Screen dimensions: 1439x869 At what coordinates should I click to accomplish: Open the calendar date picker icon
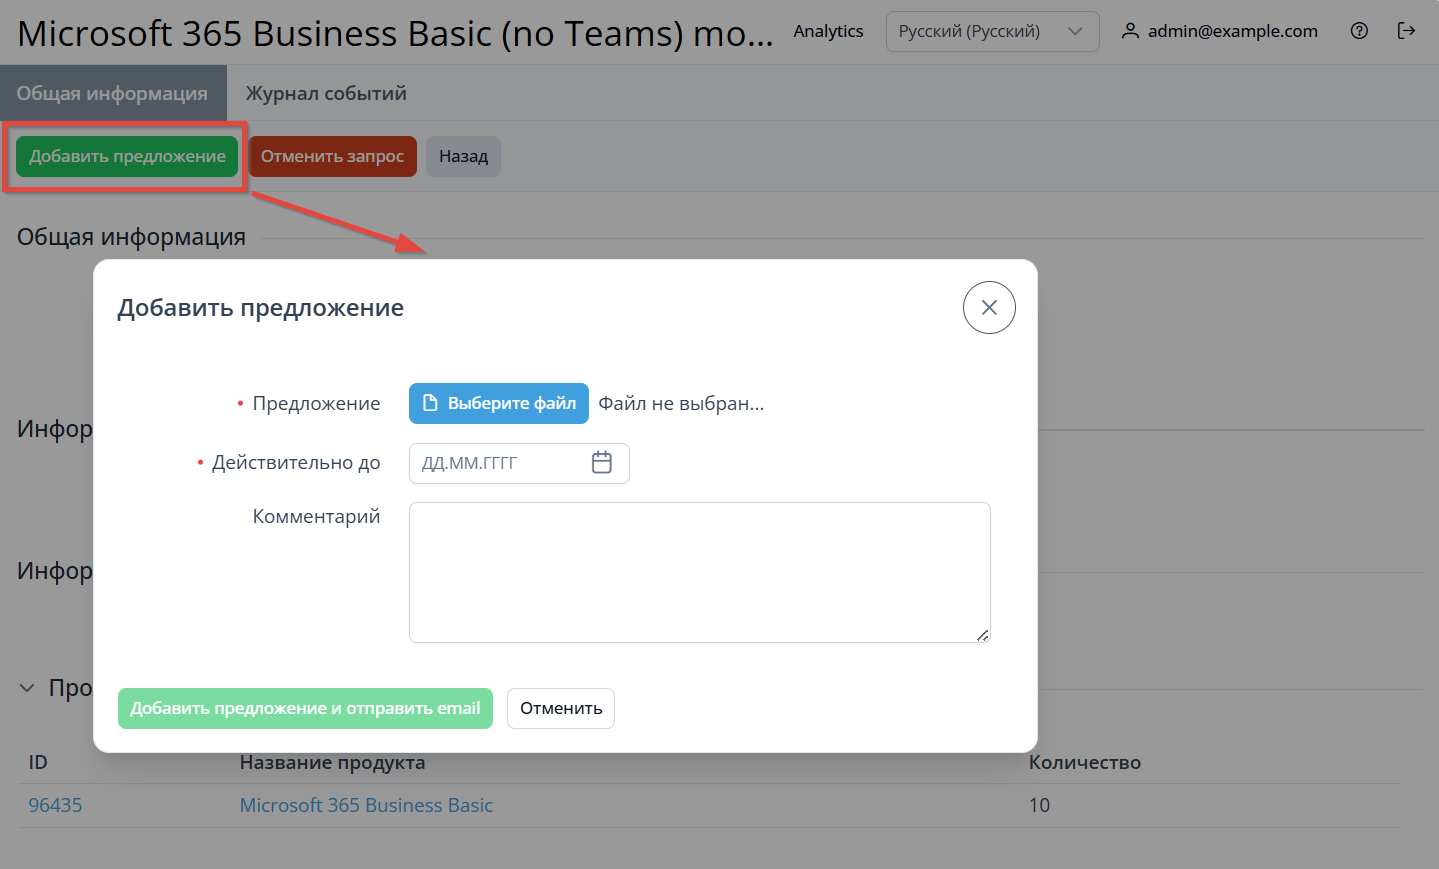point(602,463)
